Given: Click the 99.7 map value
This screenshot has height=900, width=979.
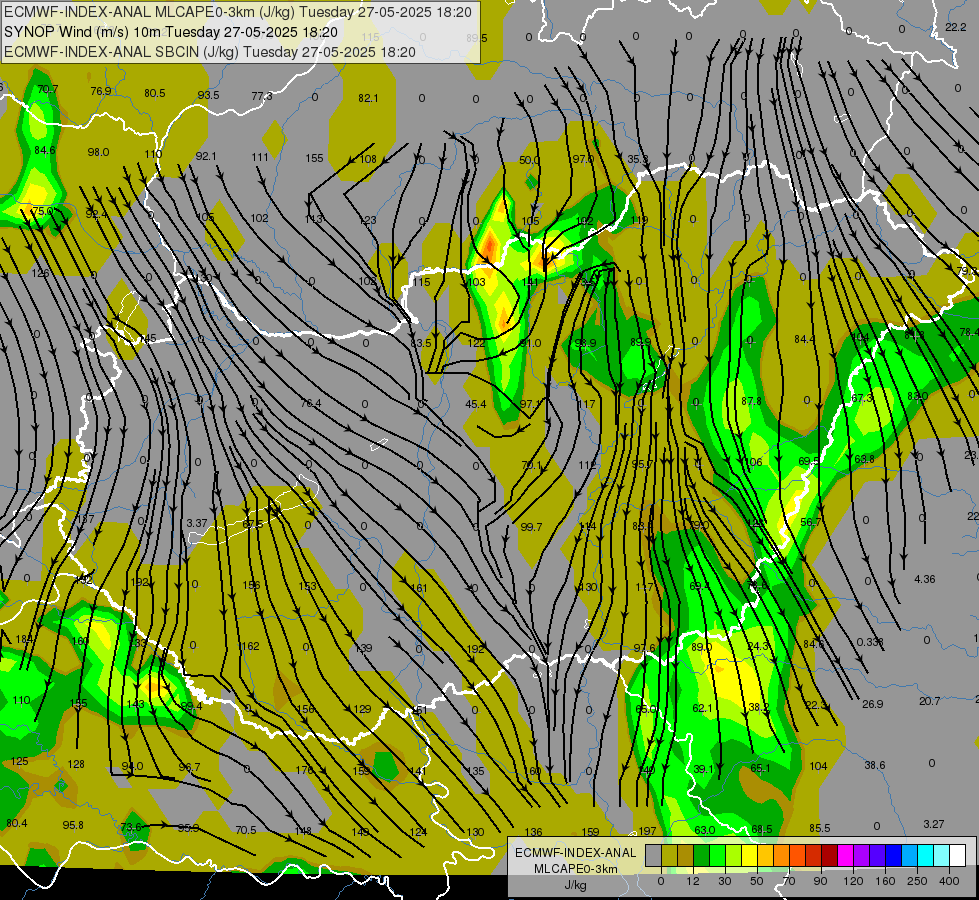Looking at the screenshot, I should 531,527.
